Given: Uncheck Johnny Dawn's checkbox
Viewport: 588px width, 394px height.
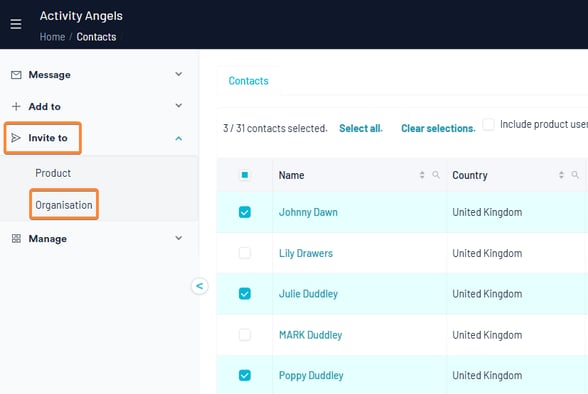Looking at the screenshot, I should [x=244, y=212].
